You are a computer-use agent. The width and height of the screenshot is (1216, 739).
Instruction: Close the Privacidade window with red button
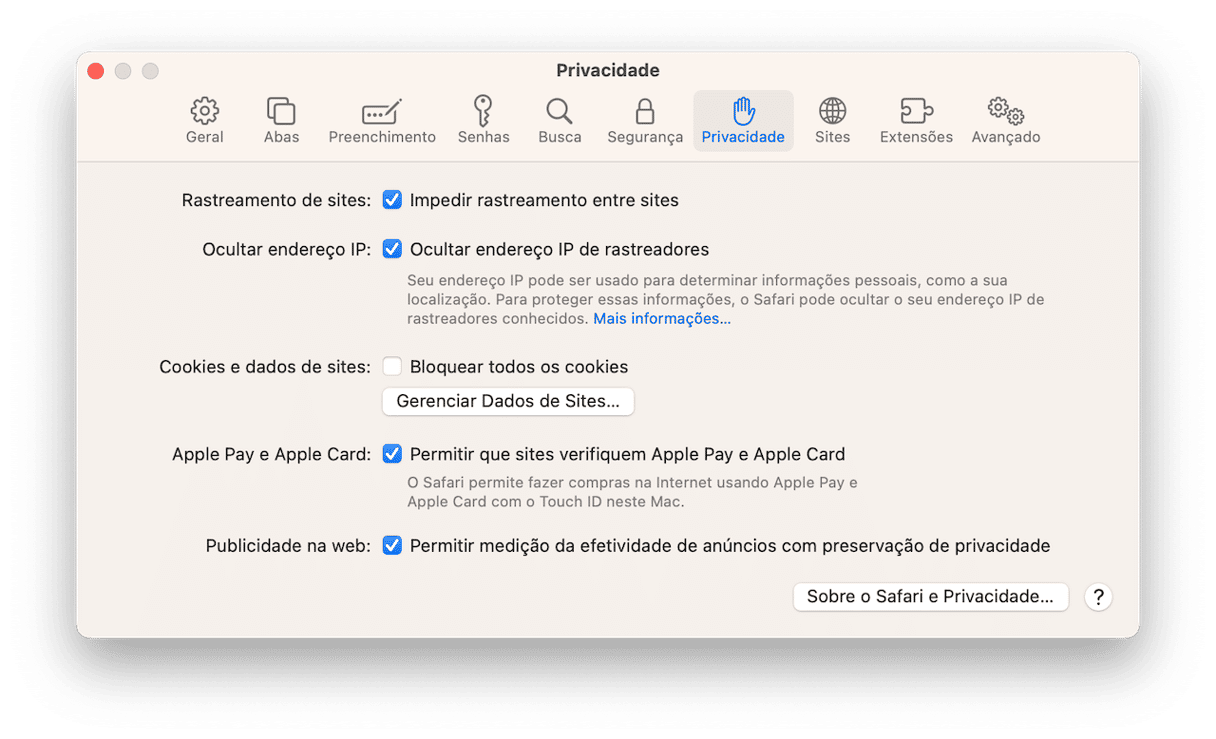[x=96, y=71]
